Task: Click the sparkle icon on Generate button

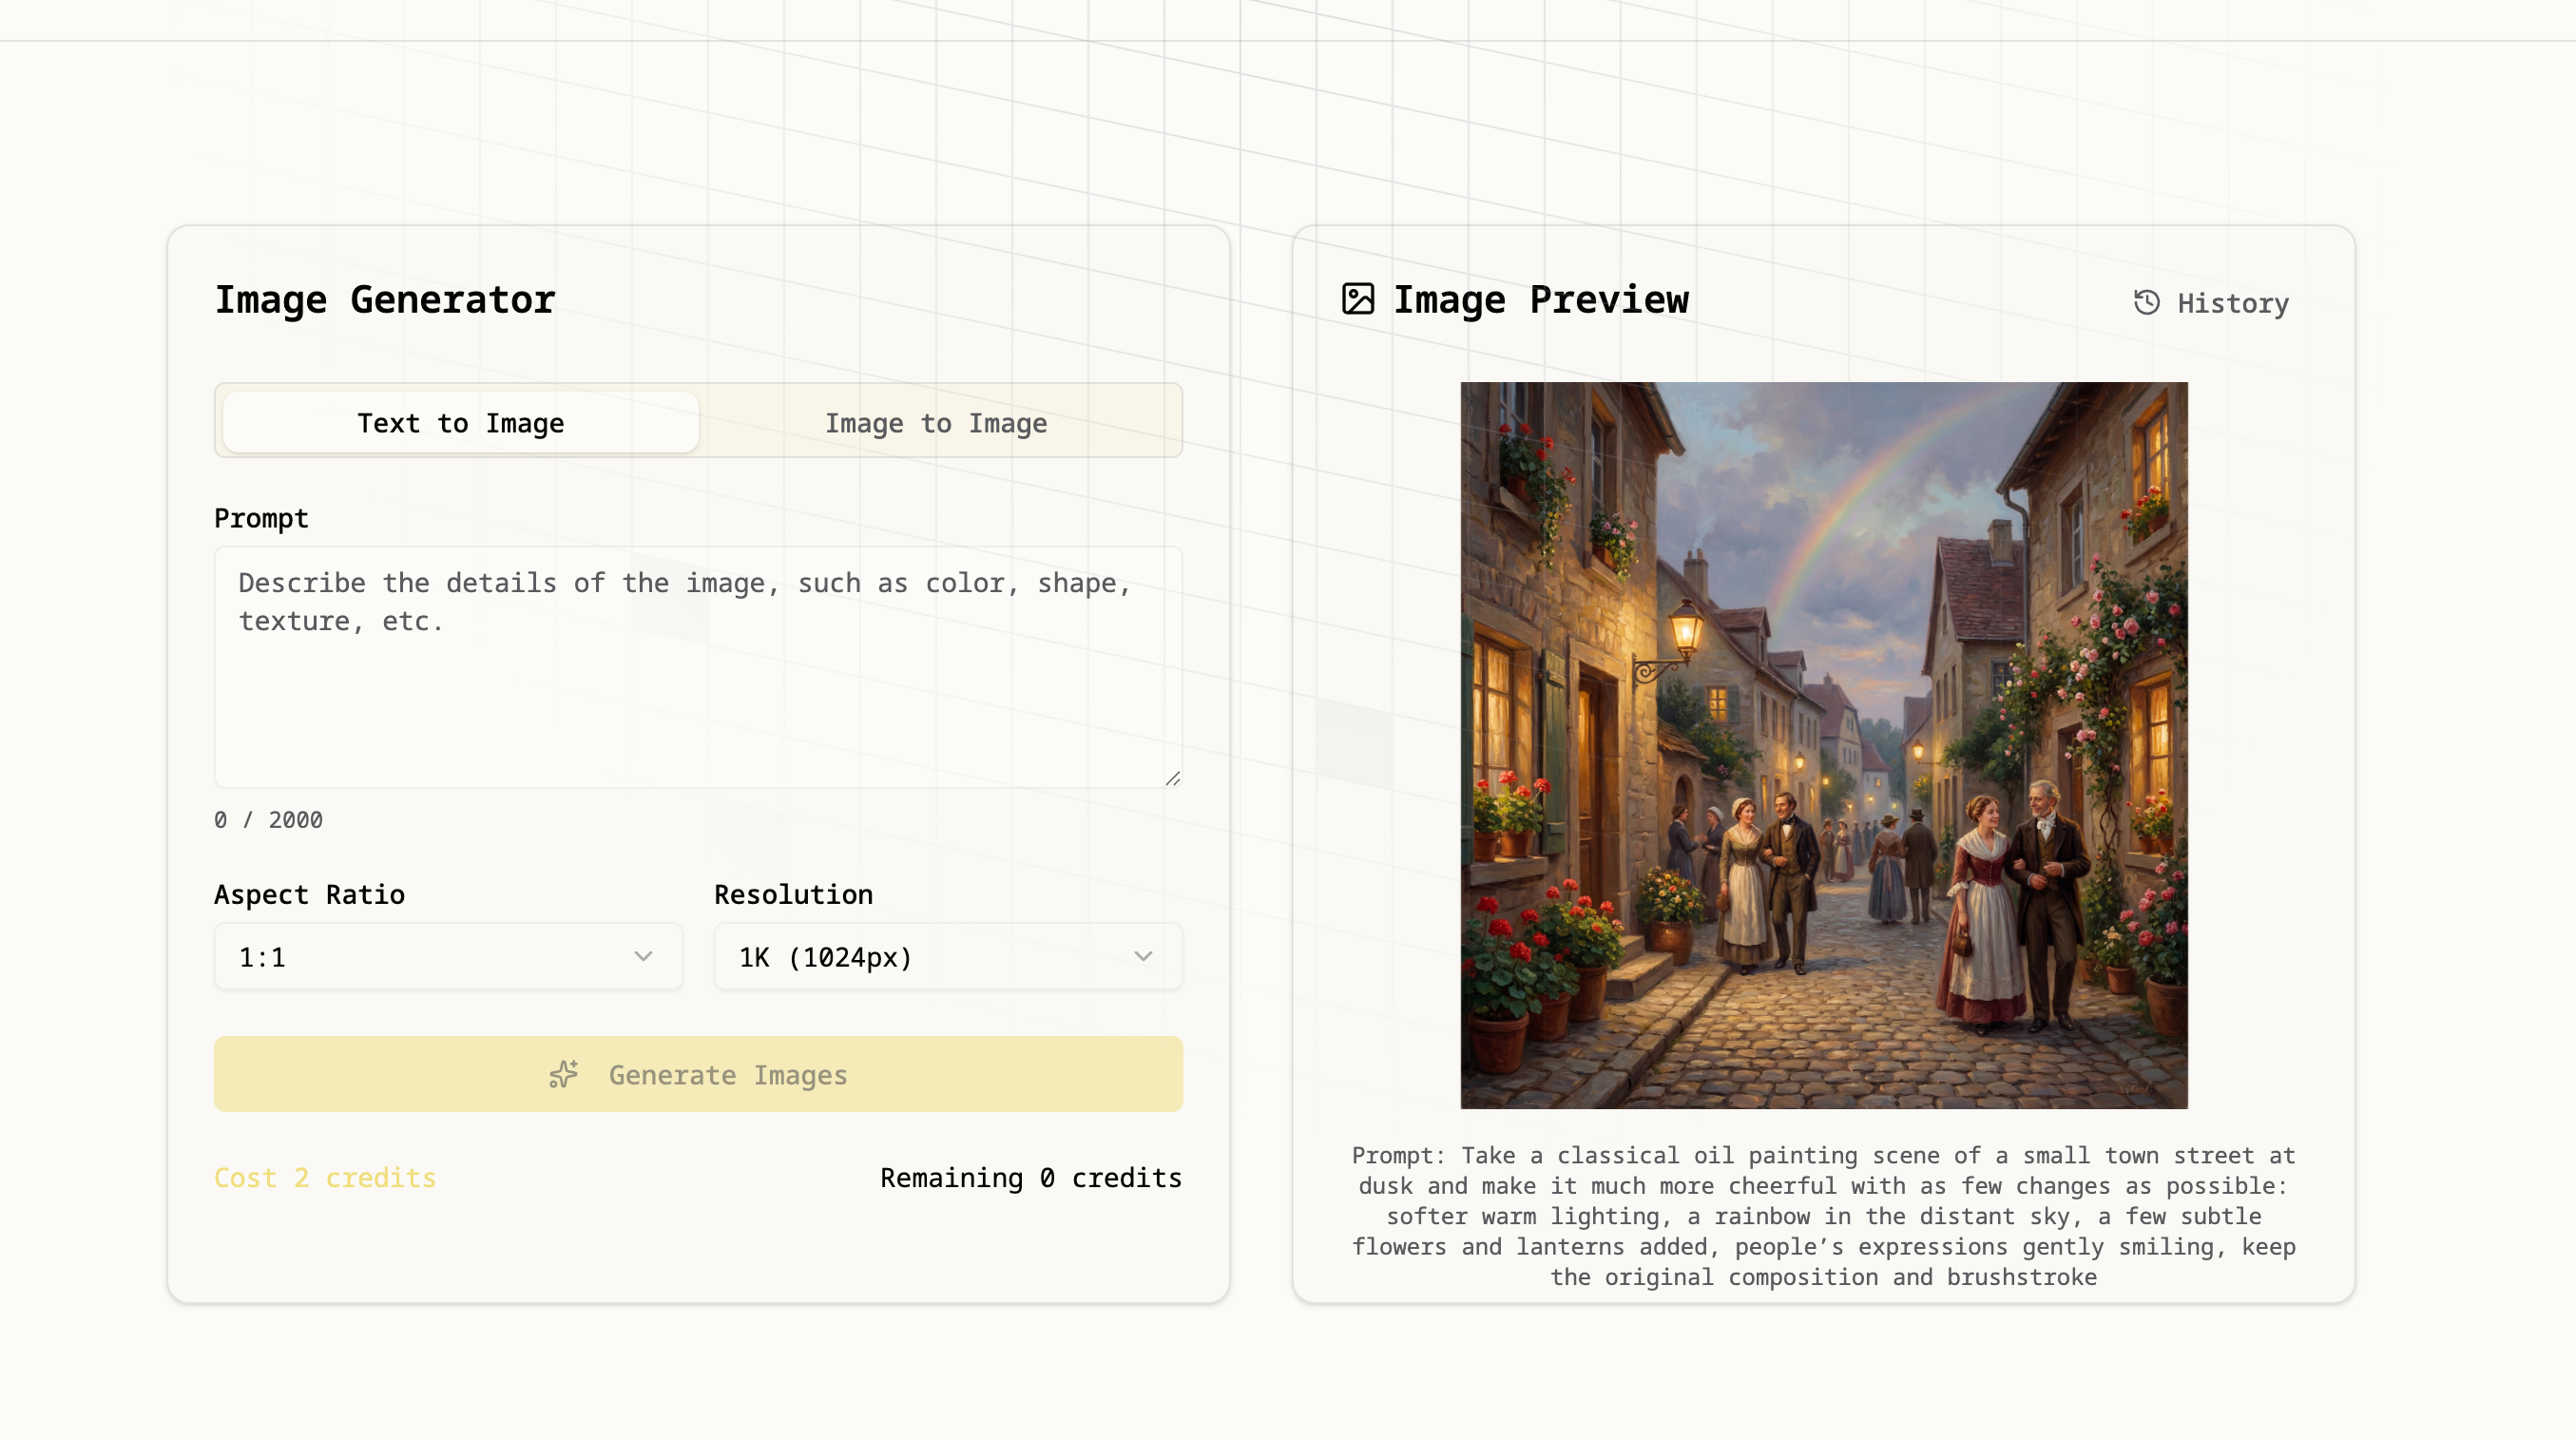Action: click(564, 1075)
